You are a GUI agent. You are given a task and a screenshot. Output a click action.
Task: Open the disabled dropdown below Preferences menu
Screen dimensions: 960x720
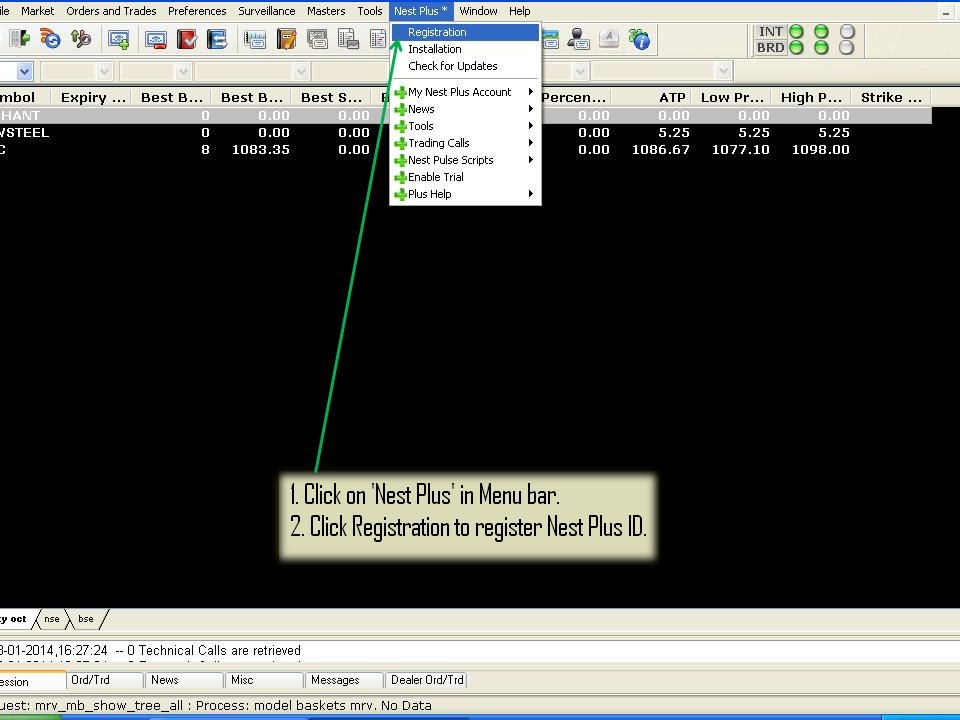182,72
